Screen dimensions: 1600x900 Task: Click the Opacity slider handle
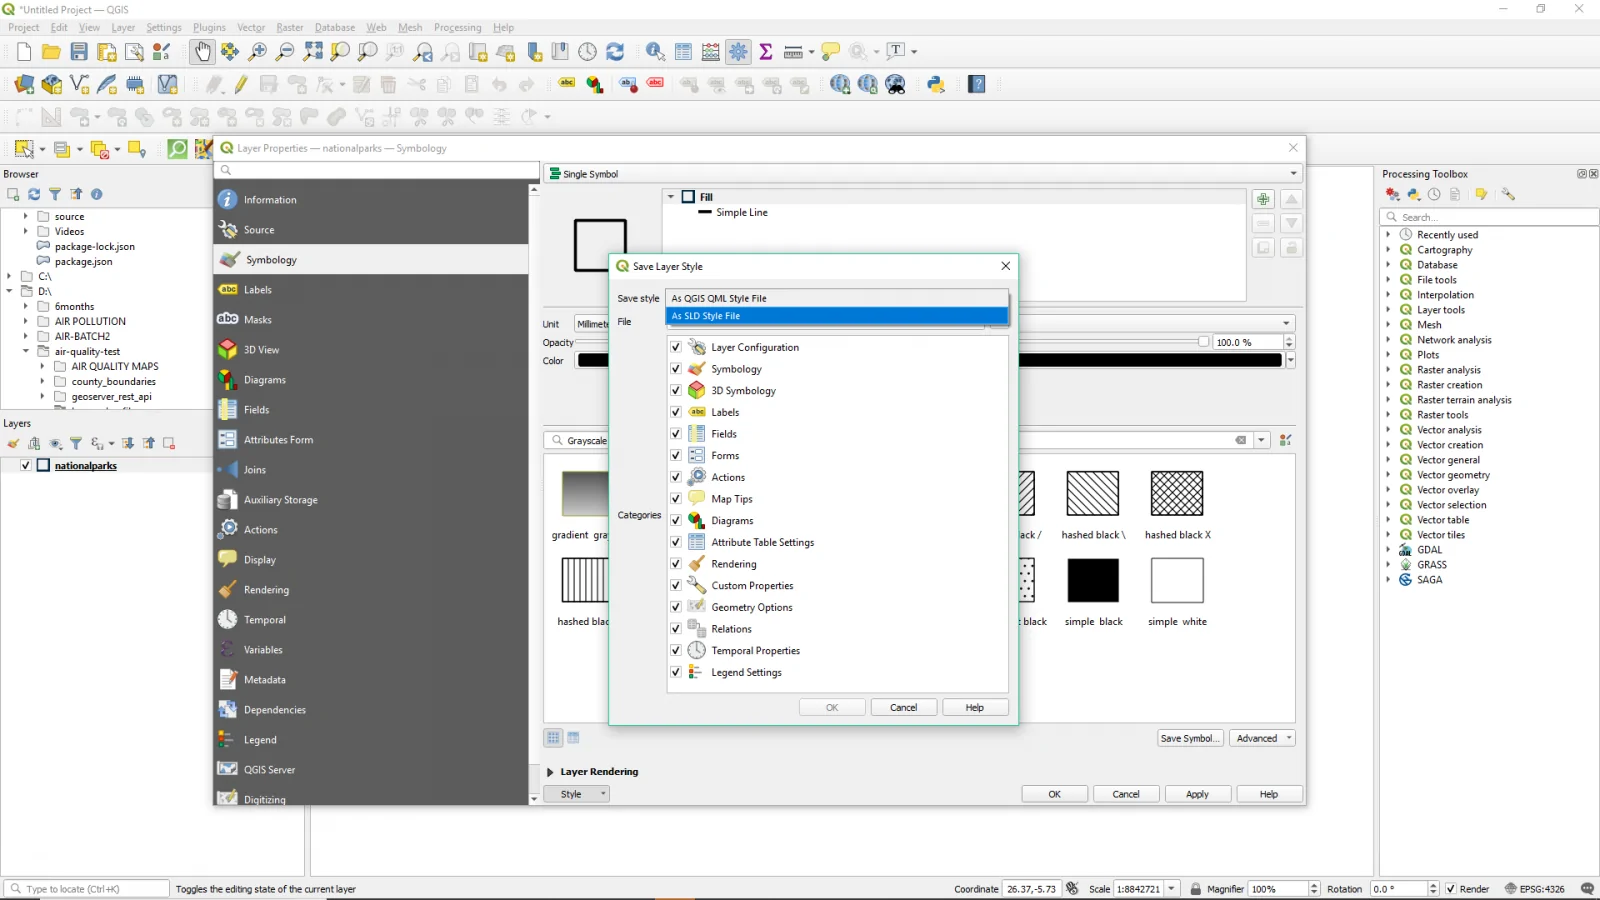[x=1203, y=342]
